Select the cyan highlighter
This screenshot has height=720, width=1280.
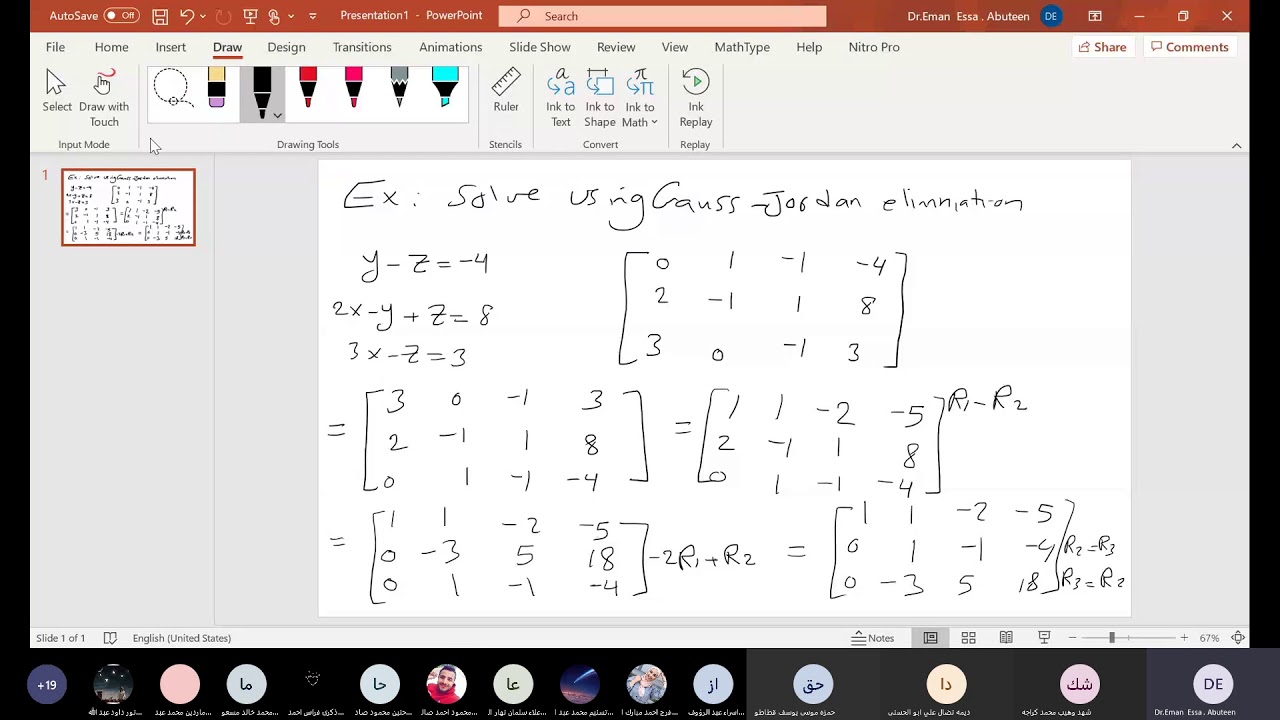pos(445,88)
